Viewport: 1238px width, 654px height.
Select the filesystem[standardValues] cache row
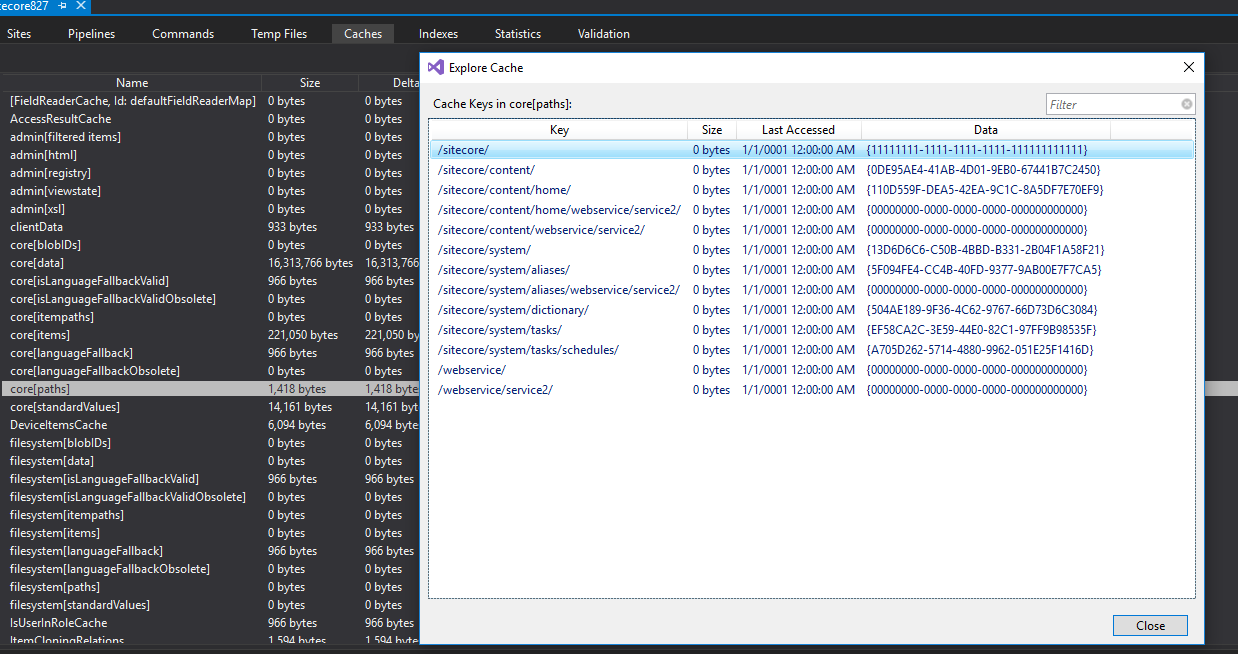(210, 605)
